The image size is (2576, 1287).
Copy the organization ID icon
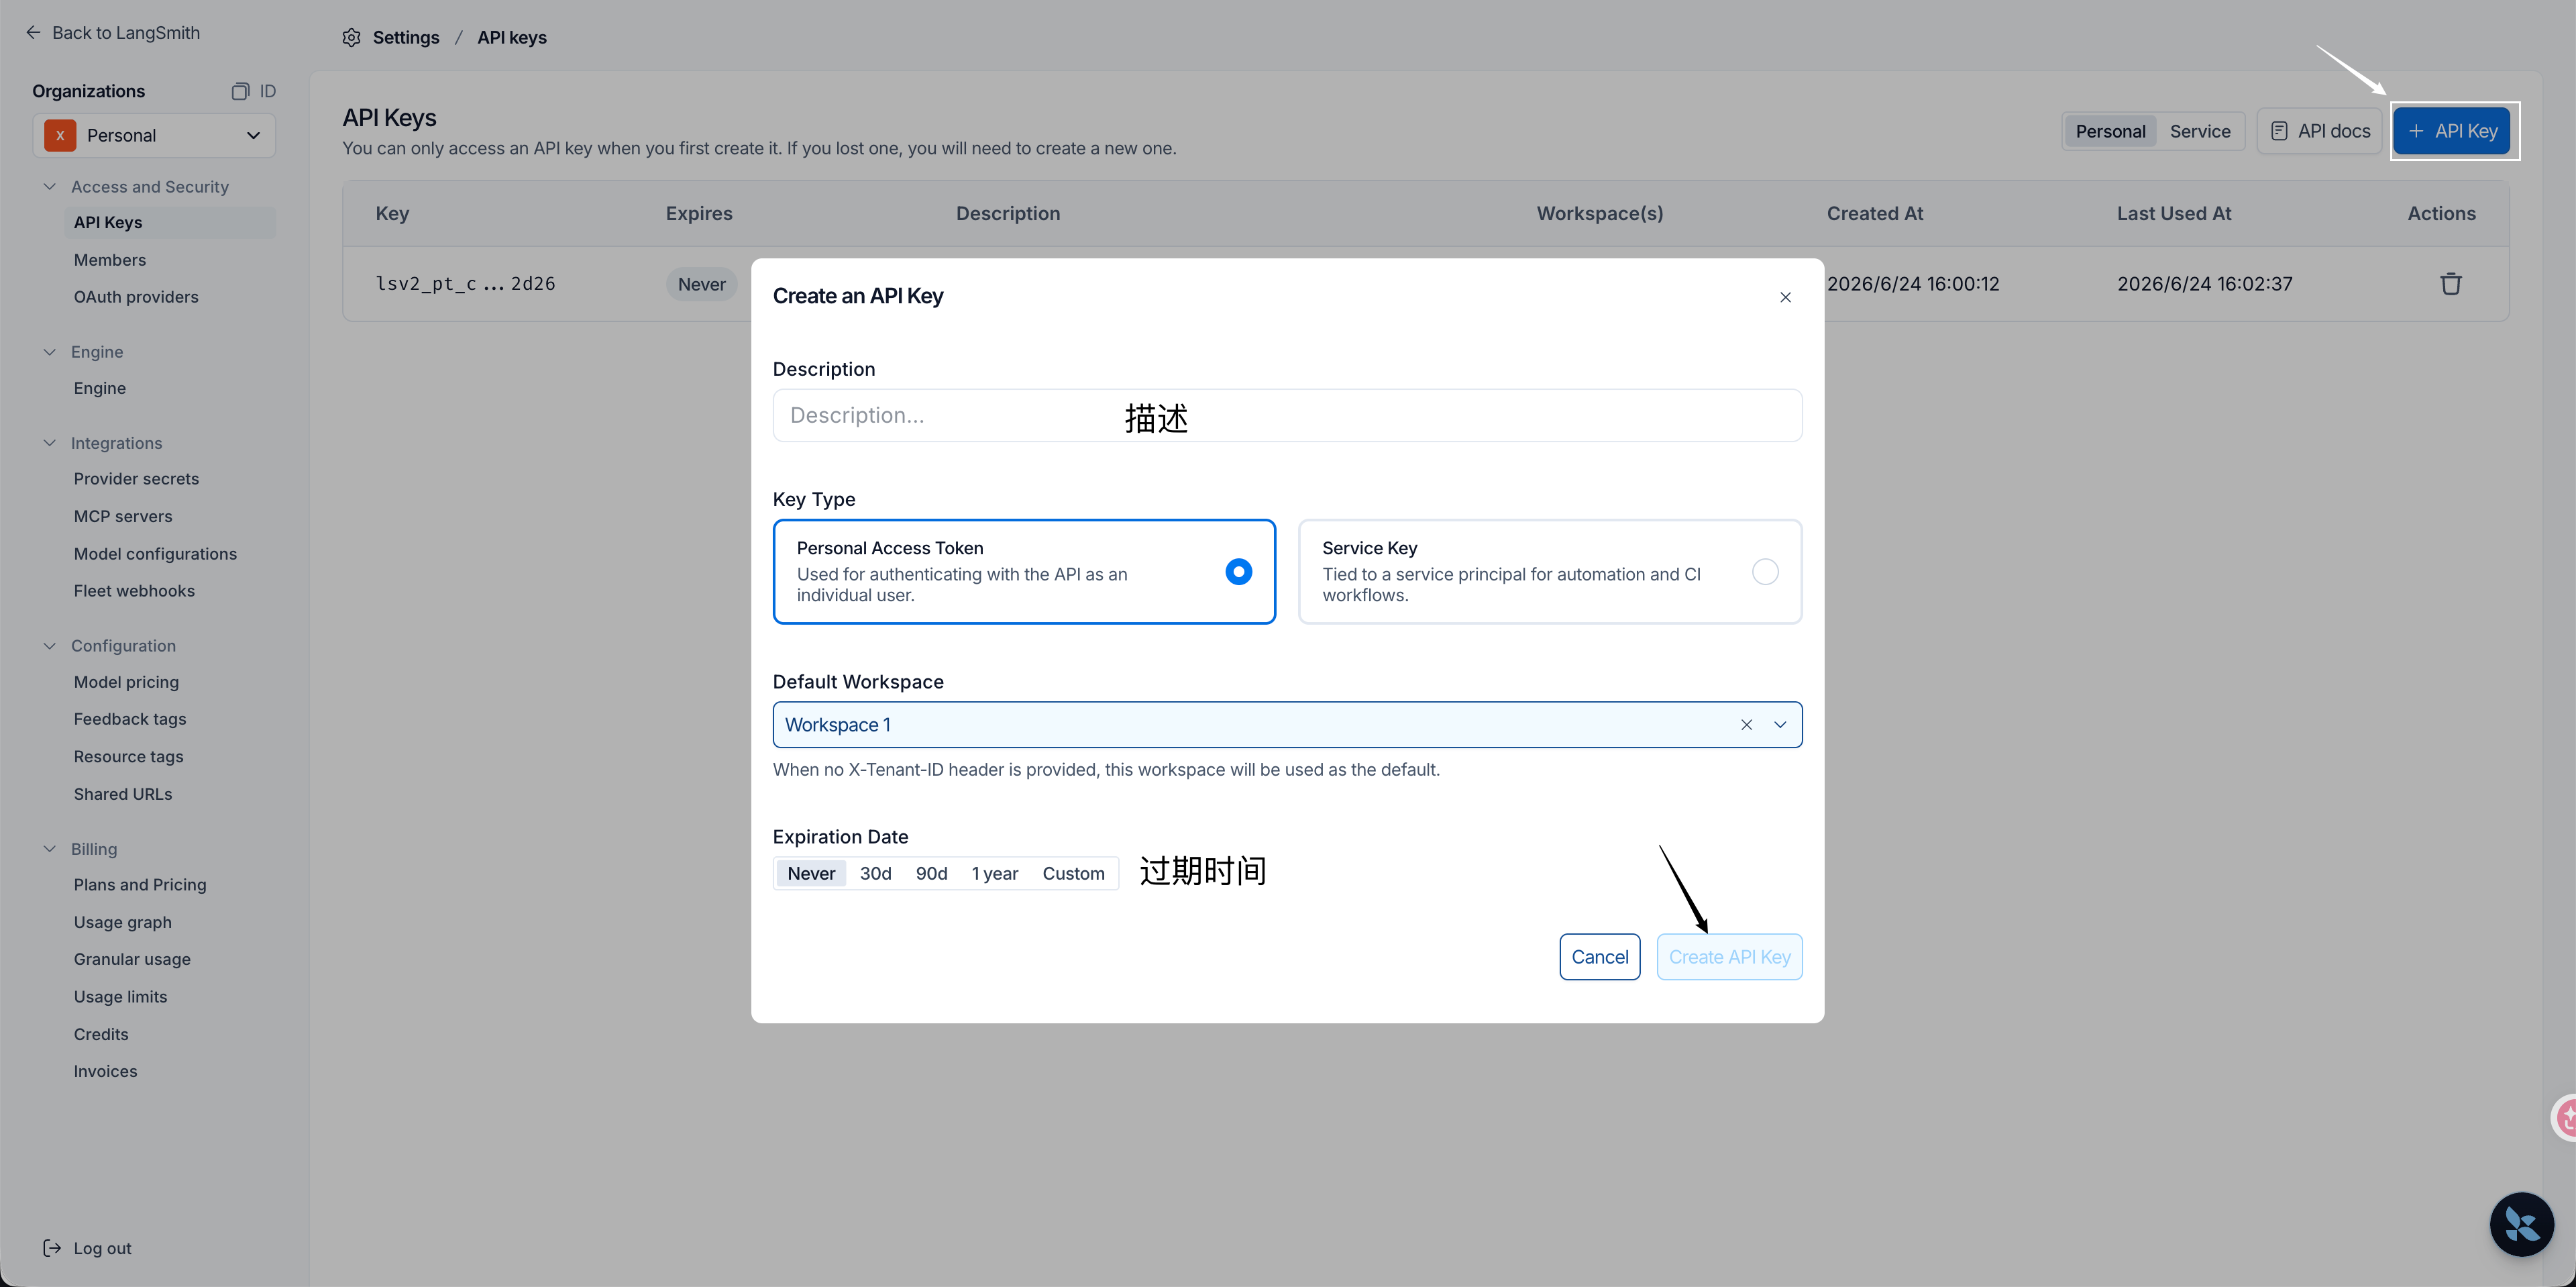click(x=240, y=91)
